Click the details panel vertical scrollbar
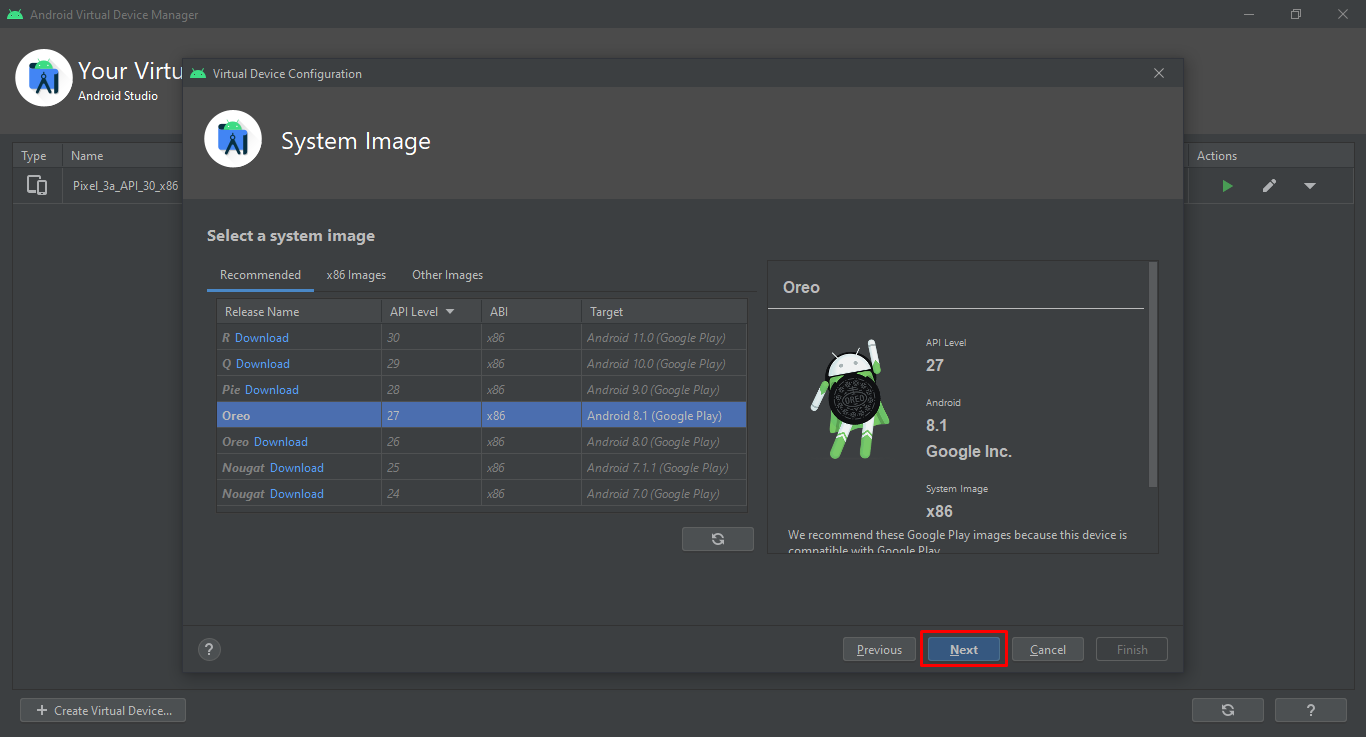 pos(1153,375)
